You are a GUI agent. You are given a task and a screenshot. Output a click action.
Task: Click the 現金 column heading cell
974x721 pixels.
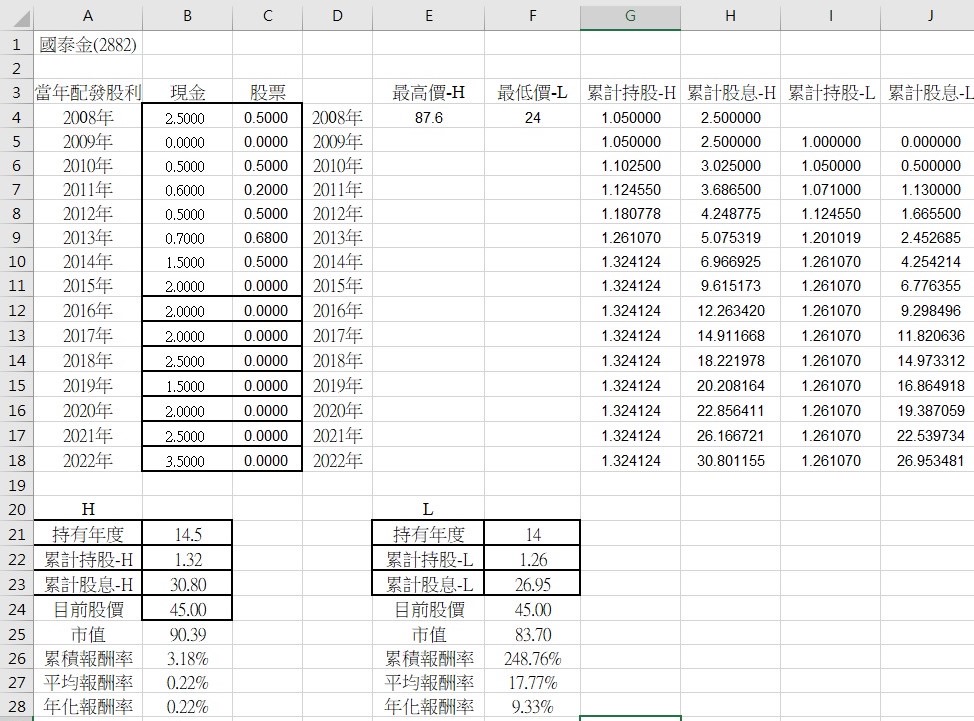tap(188, 93)
